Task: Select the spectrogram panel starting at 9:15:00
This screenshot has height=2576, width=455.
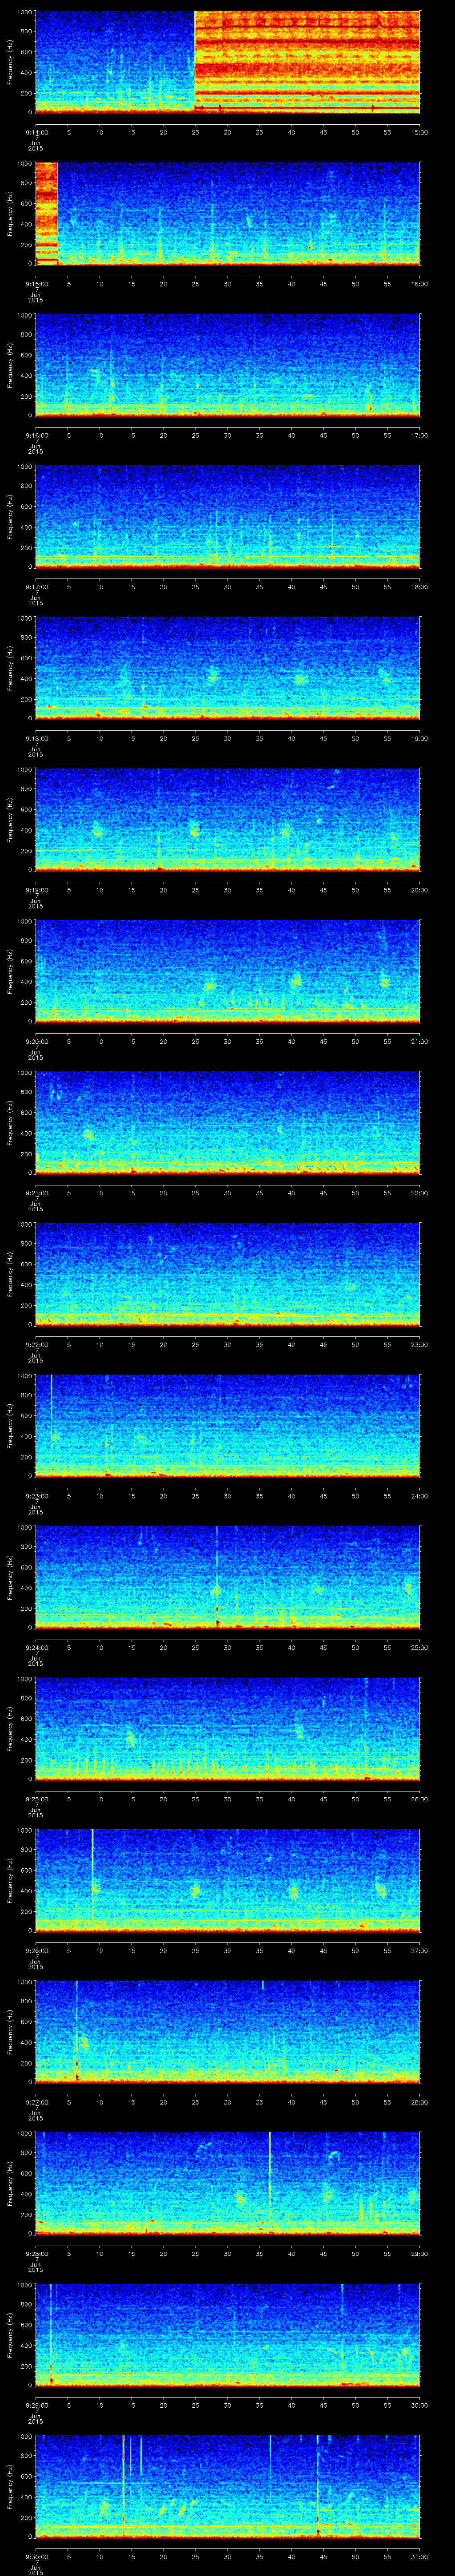Action: (x=228, y=213)
